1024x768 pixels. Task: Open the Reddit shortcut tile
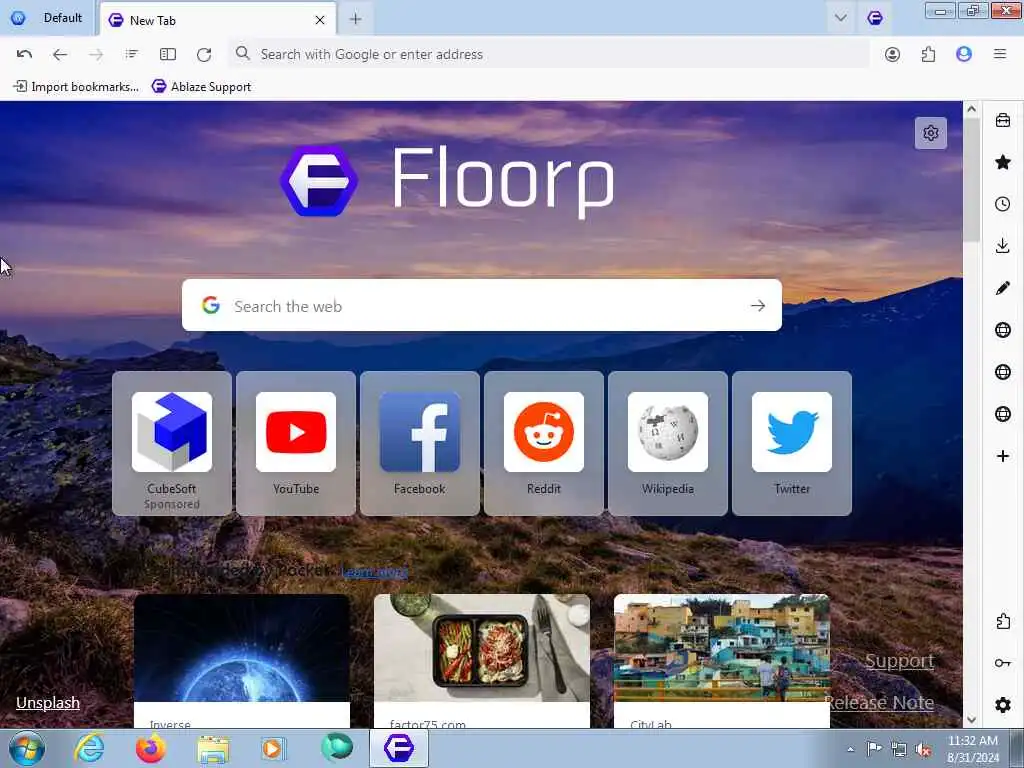(544, 443)
